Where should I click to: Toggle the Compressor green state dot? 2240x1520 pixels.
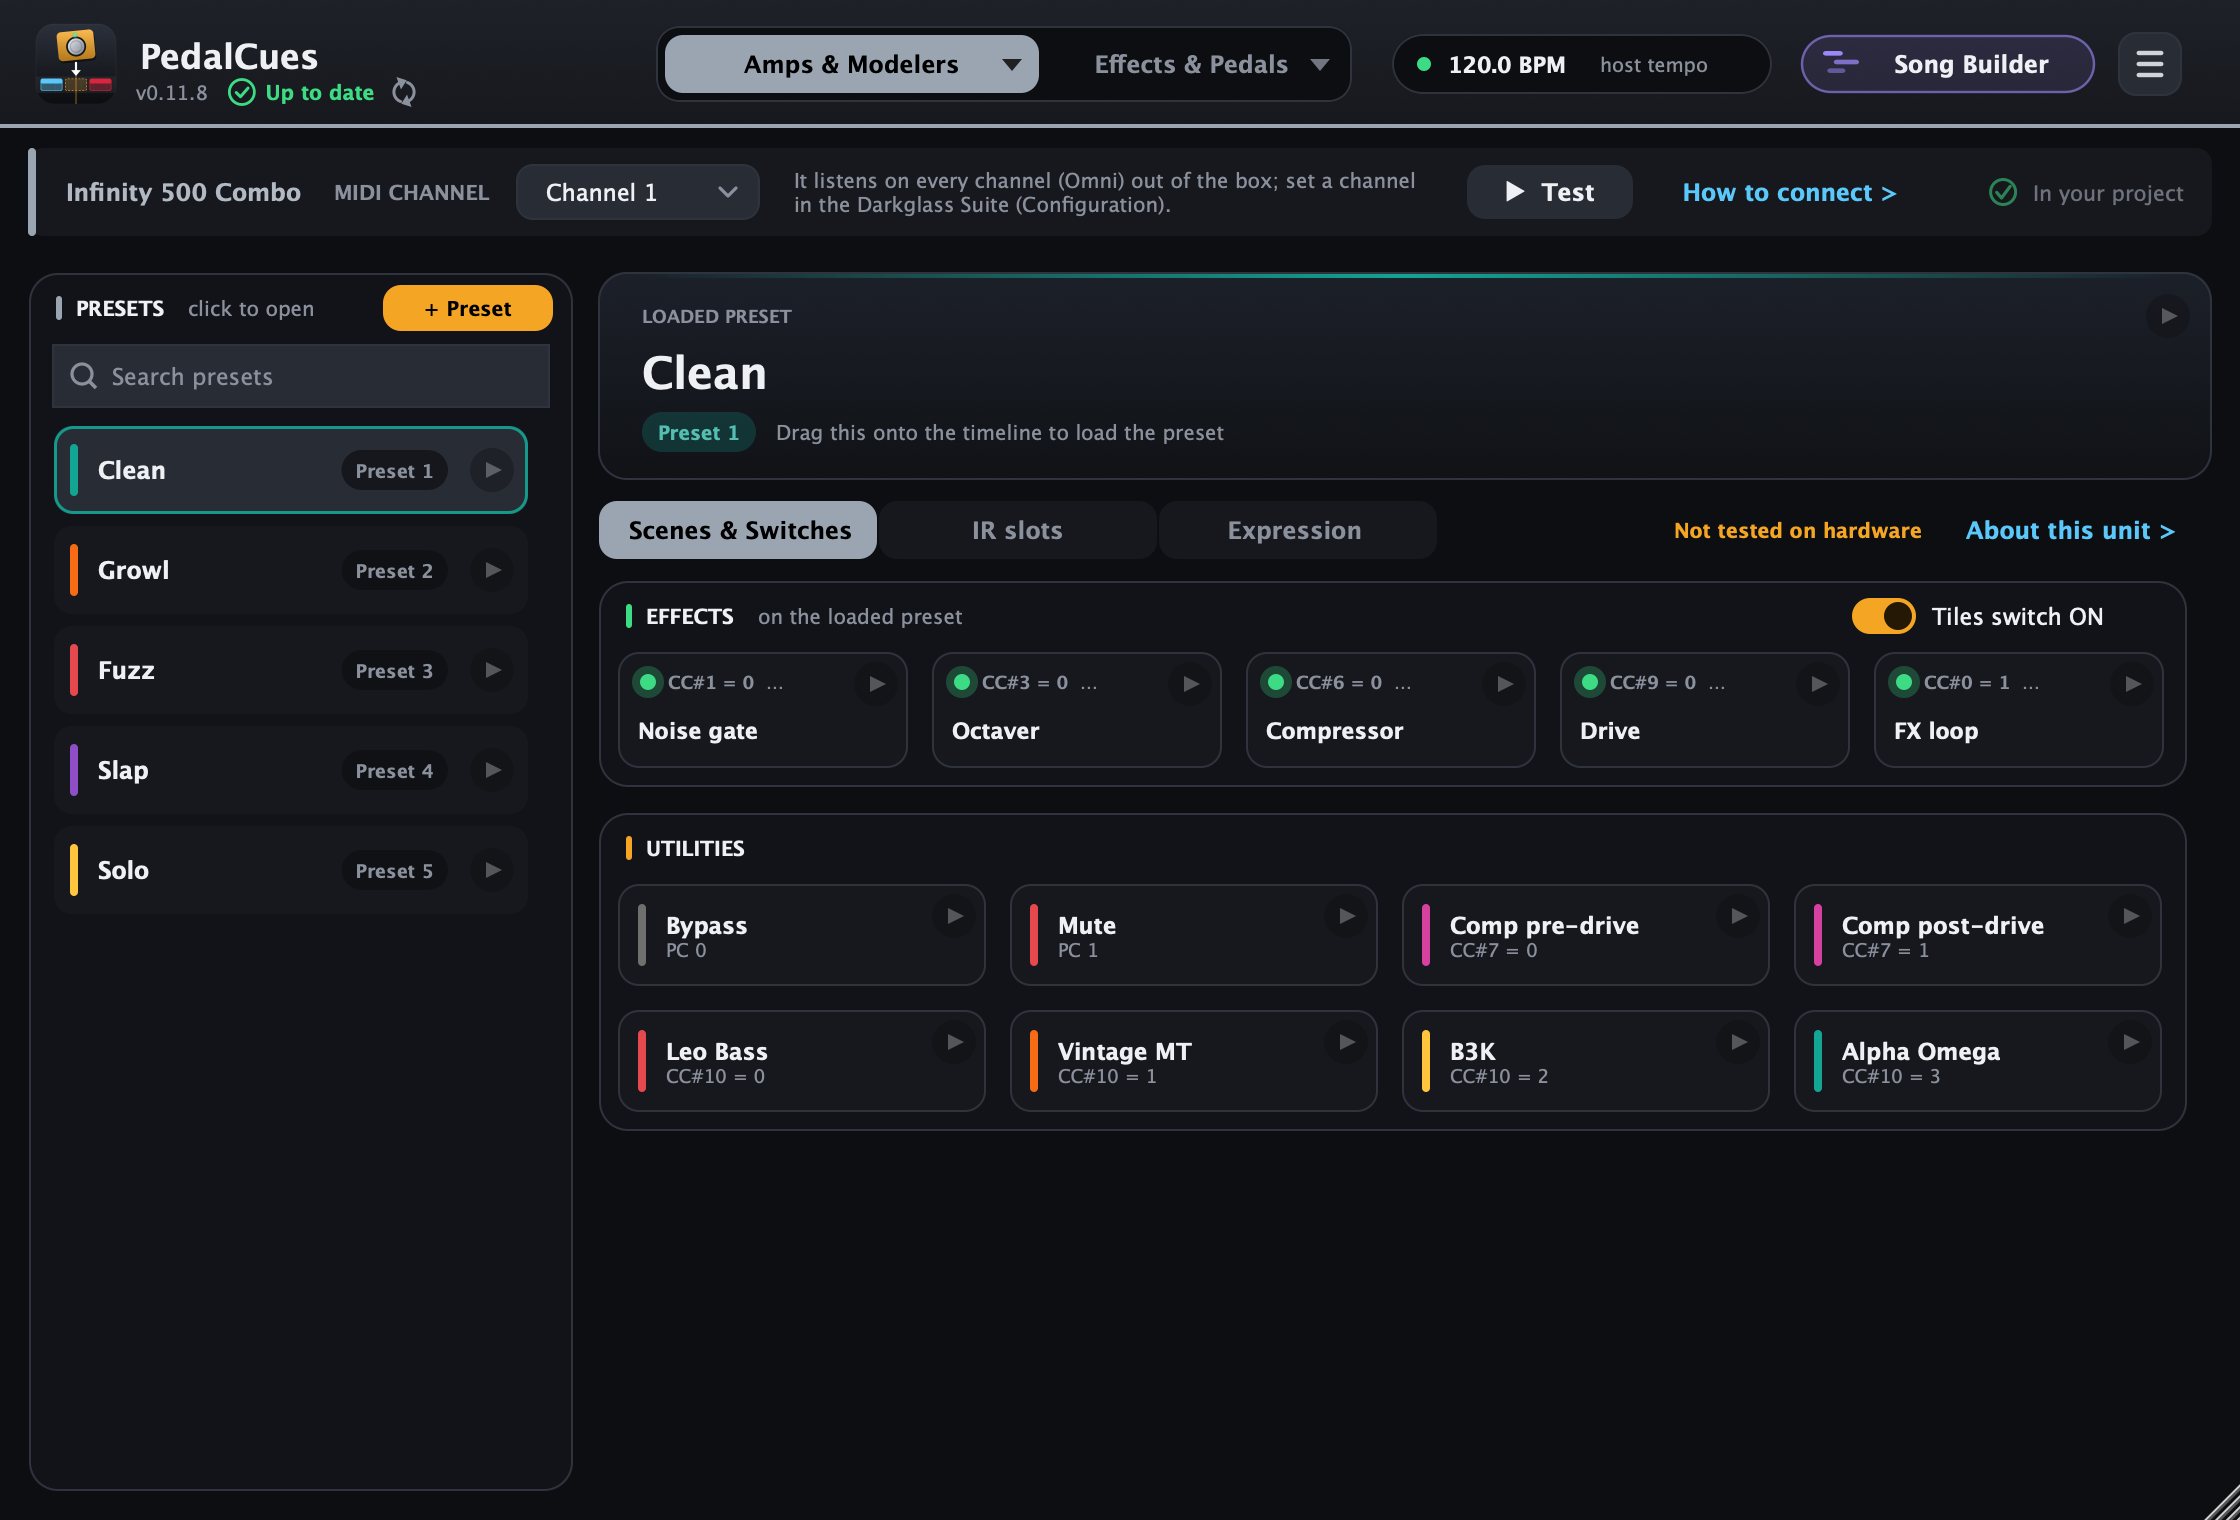1276,682
